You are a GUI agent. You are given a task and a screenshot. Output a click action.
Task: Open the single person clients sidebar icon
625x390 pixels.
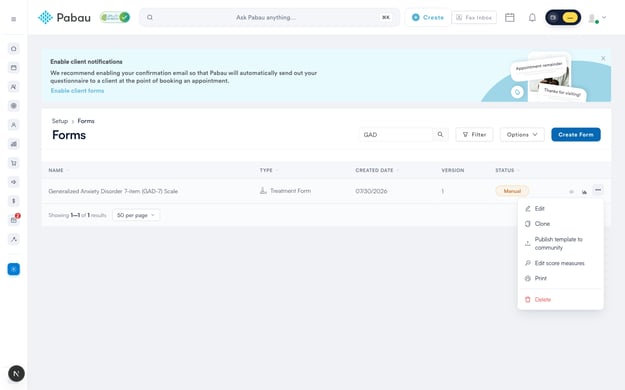[14, 125]
